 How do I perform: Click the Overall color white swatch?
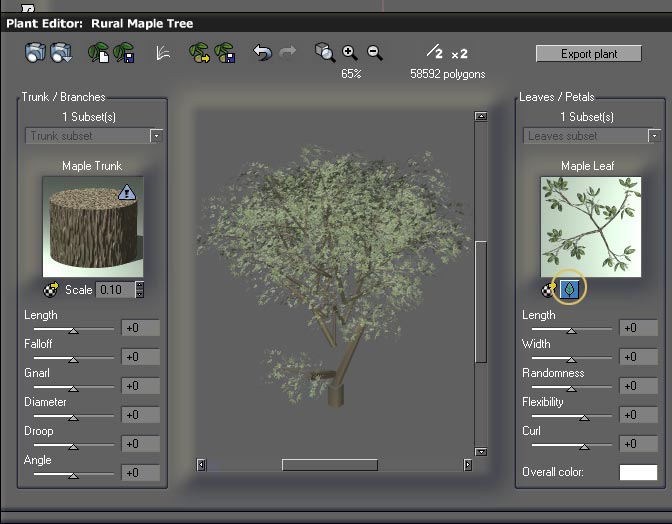pyautogui.click(x=637, y=472)
